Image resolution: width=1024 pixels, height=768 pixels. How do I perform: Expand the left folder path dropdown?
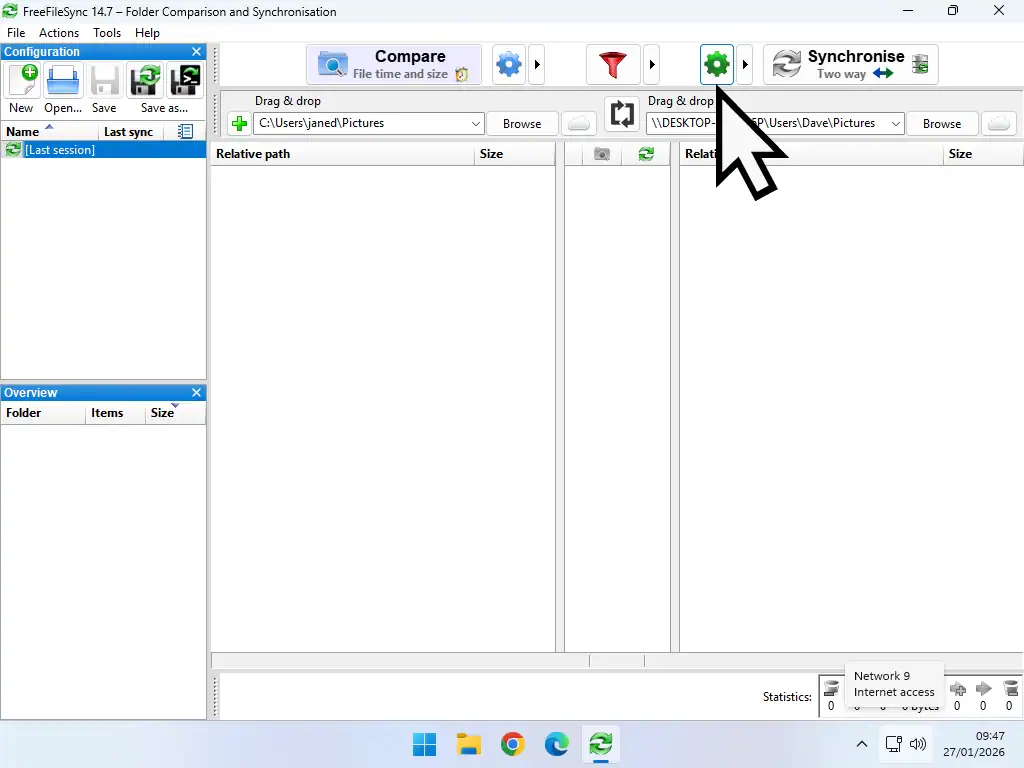(476, 124)
